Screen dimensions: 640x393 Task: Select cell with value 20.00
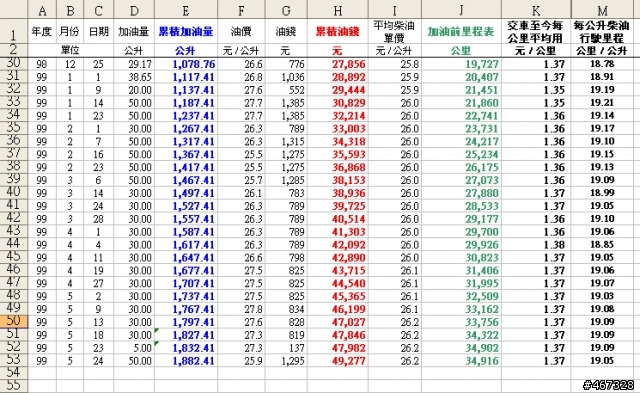pos(134,90)
